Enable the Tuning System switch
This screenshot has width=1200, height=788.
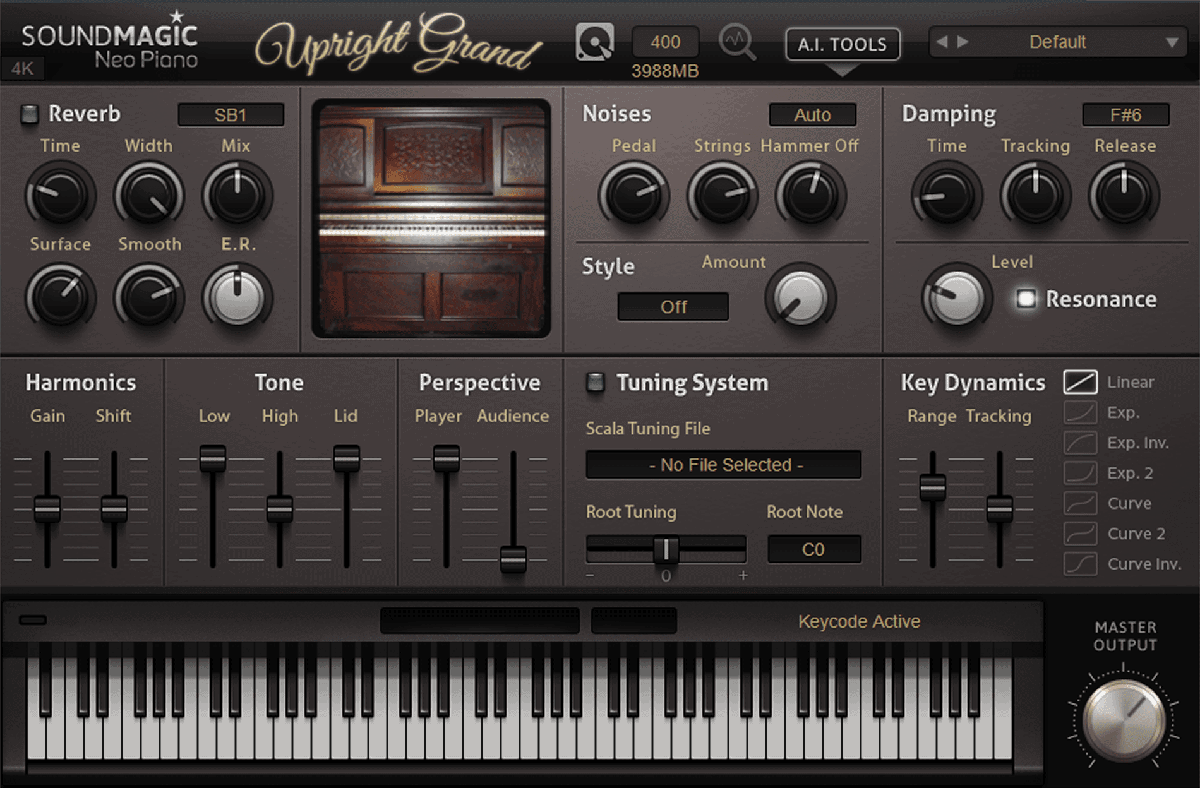pos(595,382)
